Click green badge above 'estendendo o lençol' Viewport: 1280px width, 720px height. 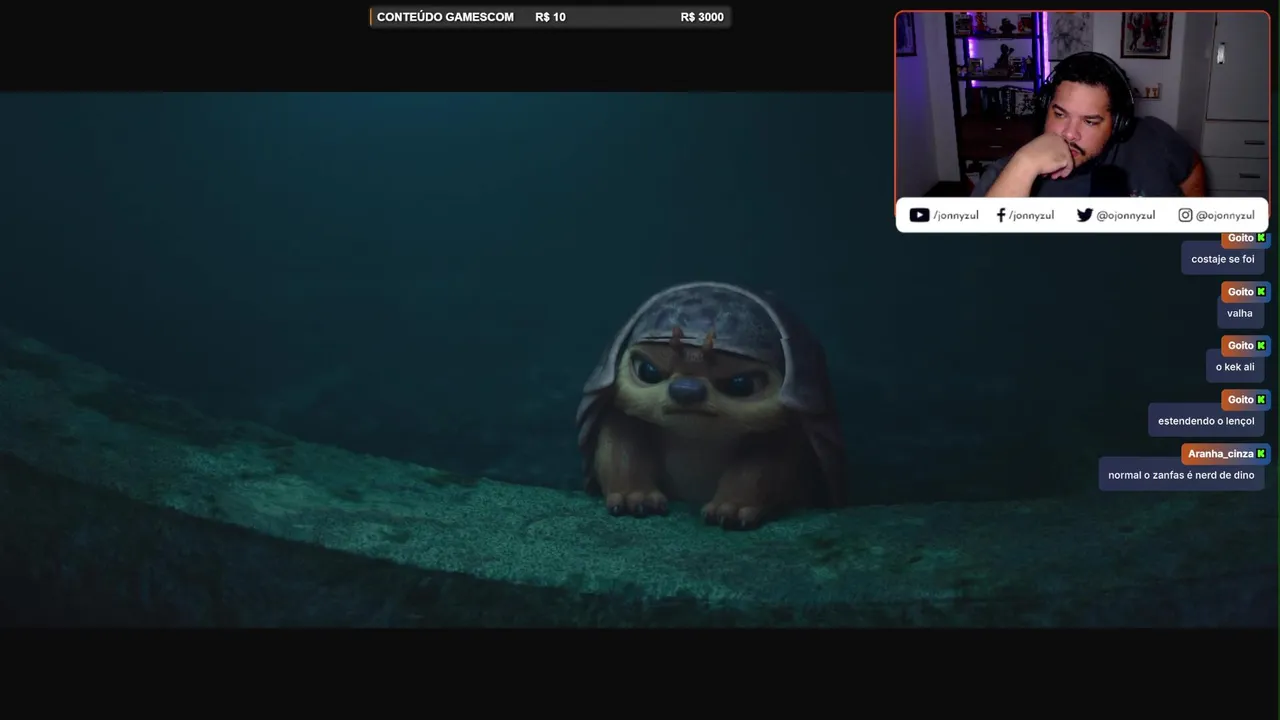coord(1261,399)
